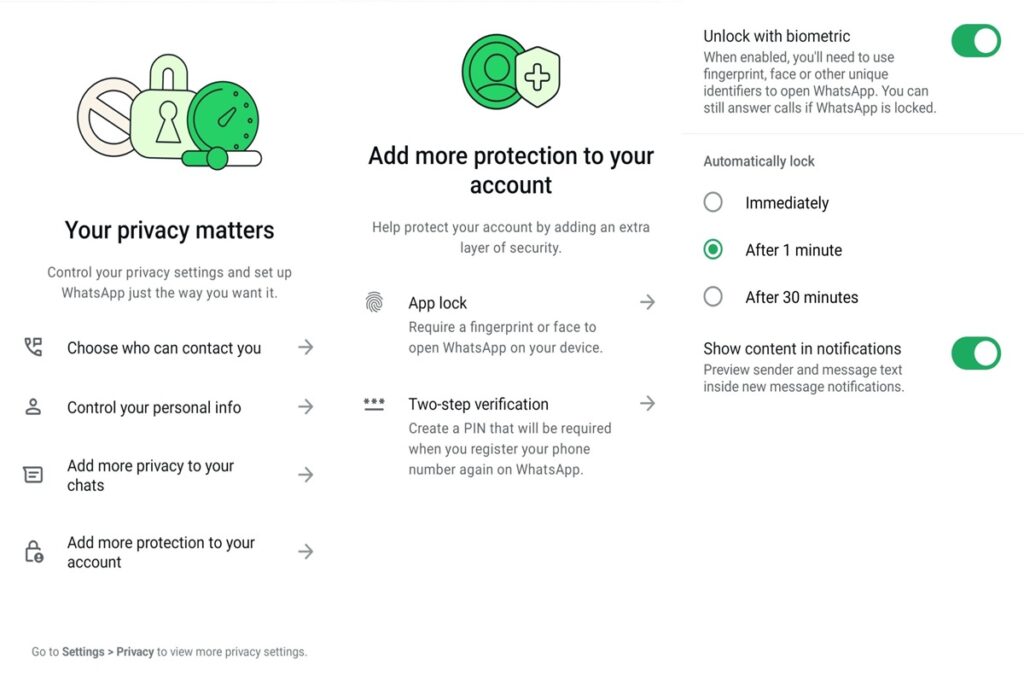The height and width of the screenshot is (683, 1024).
Task: Choose the After 1 minute option
Action: 773,249
